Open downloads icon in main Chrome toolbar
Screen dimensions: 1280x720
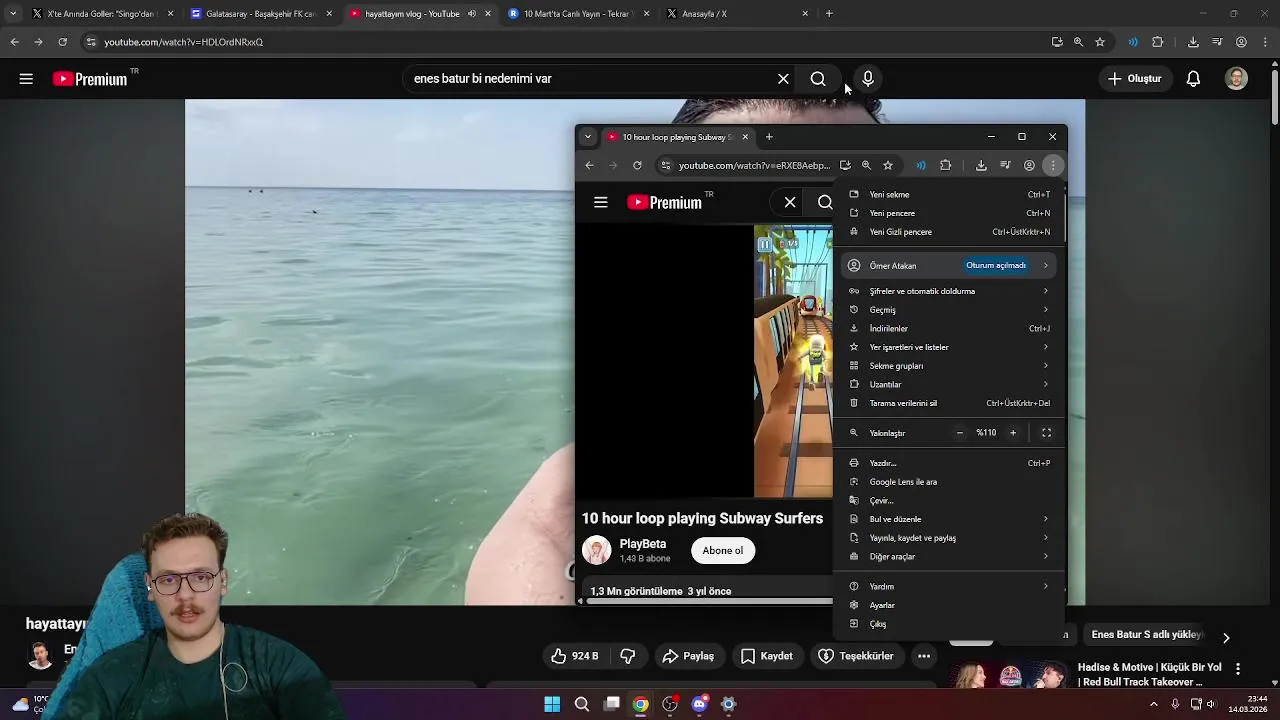pyautogui.click(x=1193, y=42)
